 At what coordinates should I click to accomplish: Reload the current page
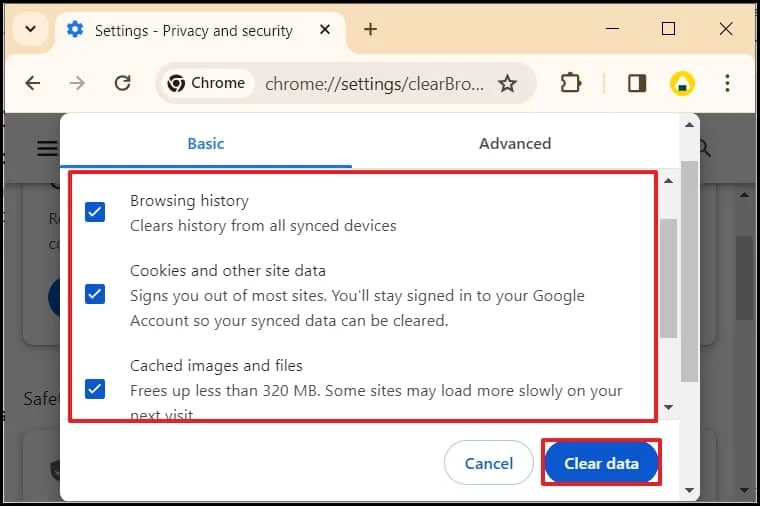click(x=123, y=84)
